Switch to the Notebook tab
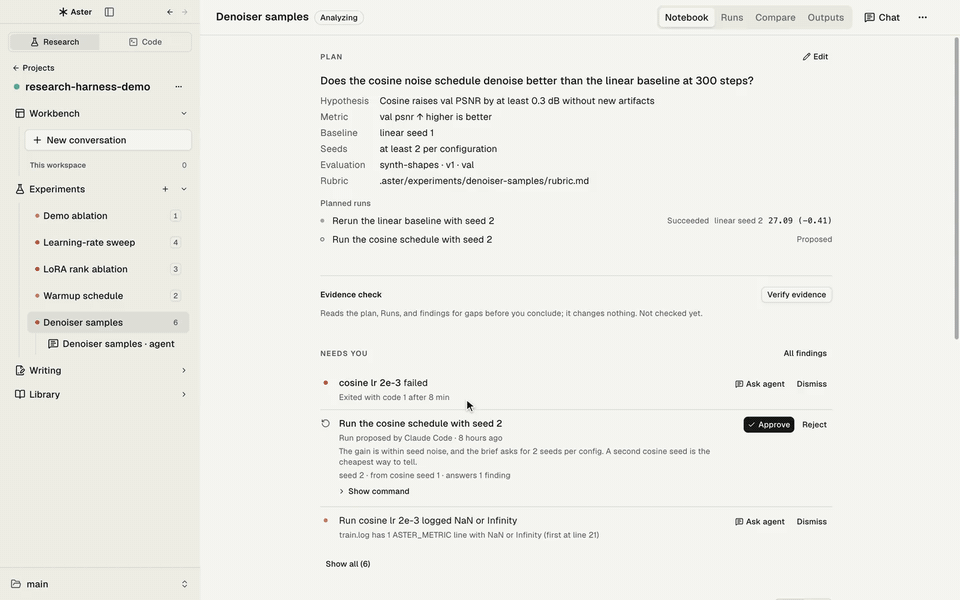 pyautogui.click(x=686, y=17)
